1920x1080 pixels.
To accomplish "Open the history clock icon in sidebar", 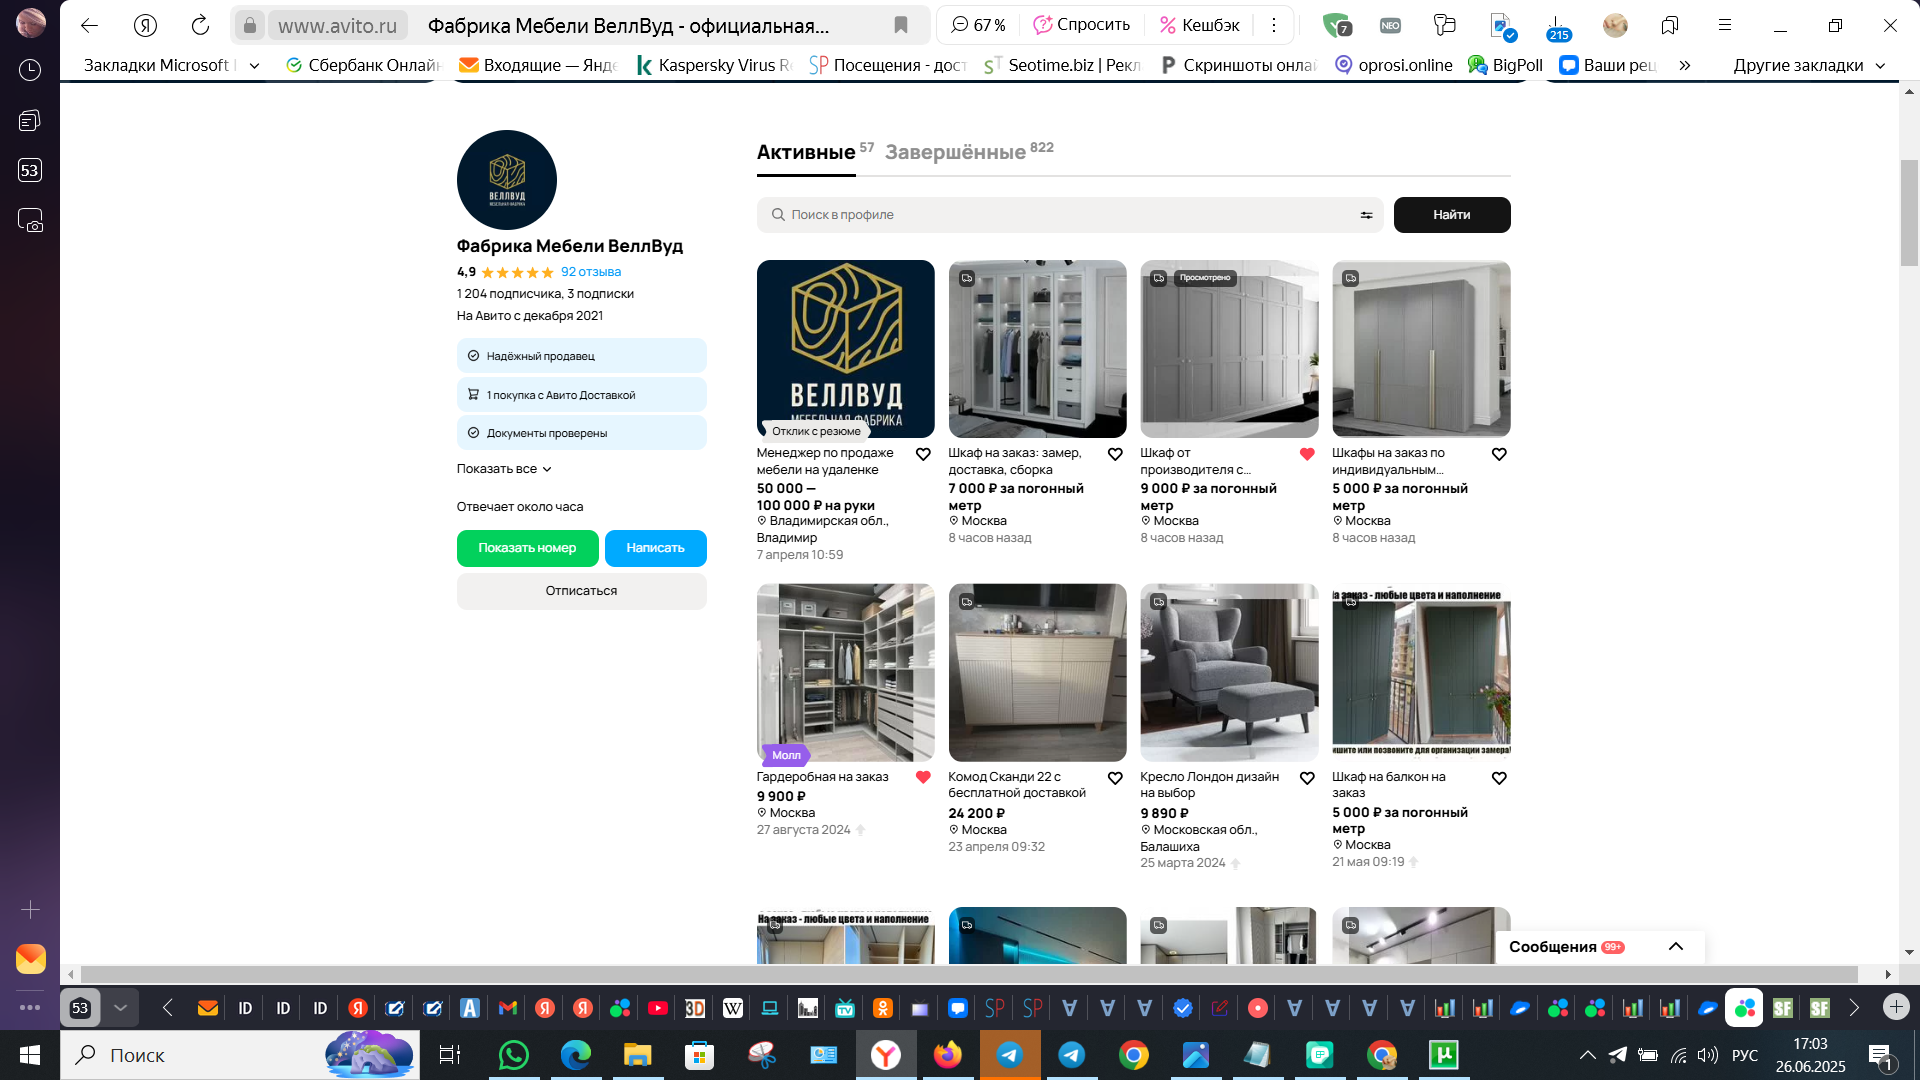I will click(x=30, y=70).
